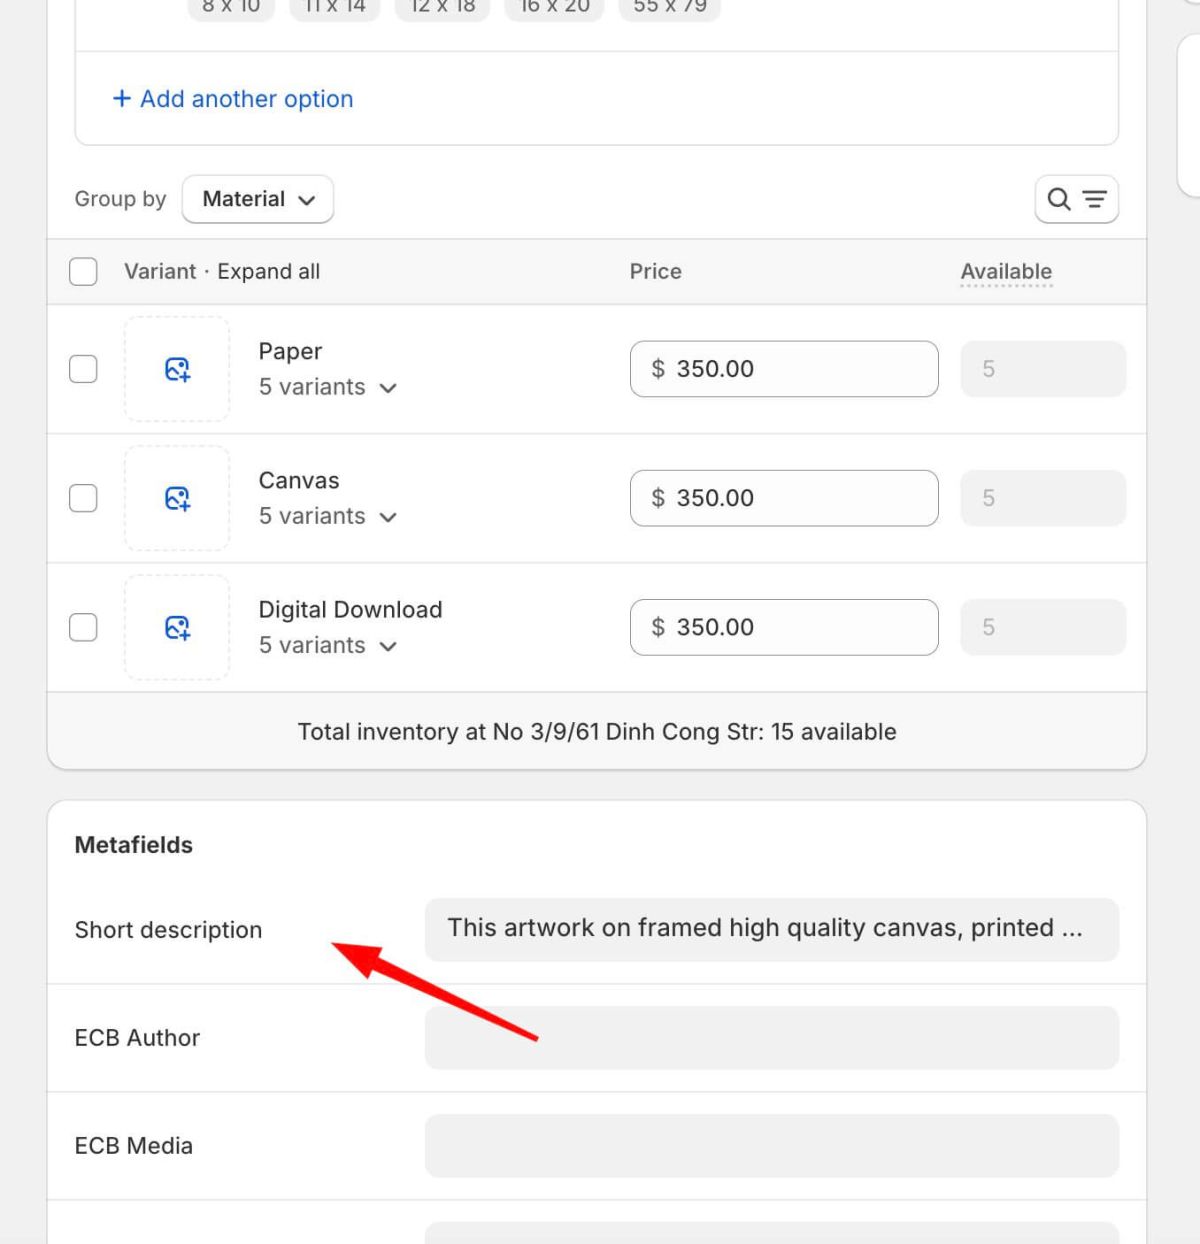Expand the 5 variants under Paper

[x=329, y=387]
